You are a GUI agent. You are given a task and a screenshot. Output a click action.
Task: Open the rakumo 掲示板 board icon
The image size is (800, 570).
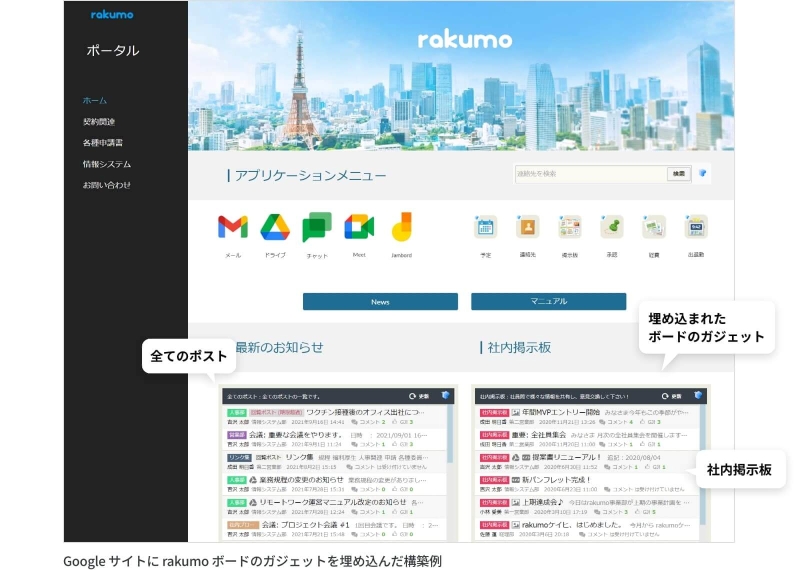(x=570, y=227)
